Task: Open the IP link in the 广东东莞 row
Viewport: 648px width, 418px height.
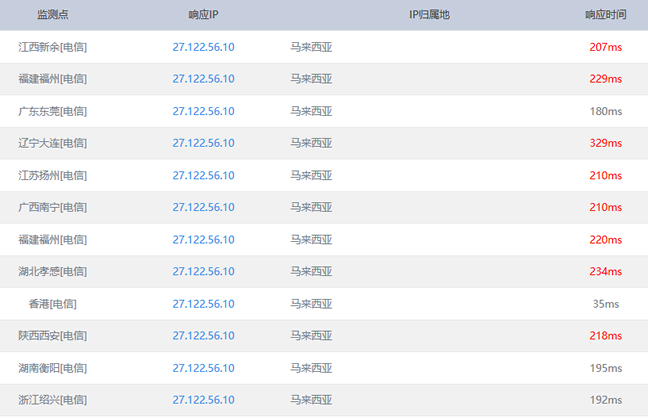Action: coord(203,111)
